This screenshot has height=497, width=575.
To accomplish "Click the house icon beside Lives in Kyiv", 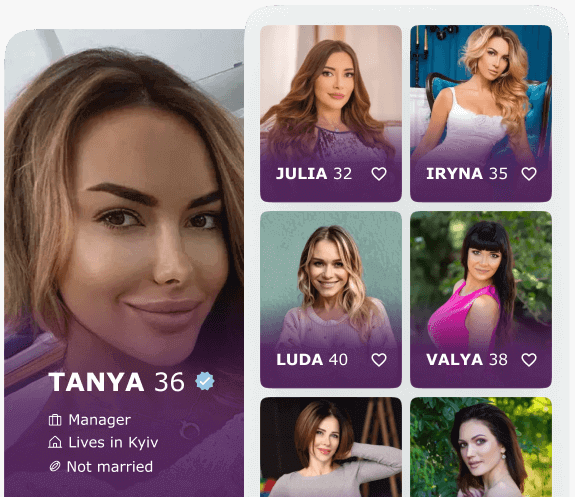I will pyautogui.click(x=55, y=442).
